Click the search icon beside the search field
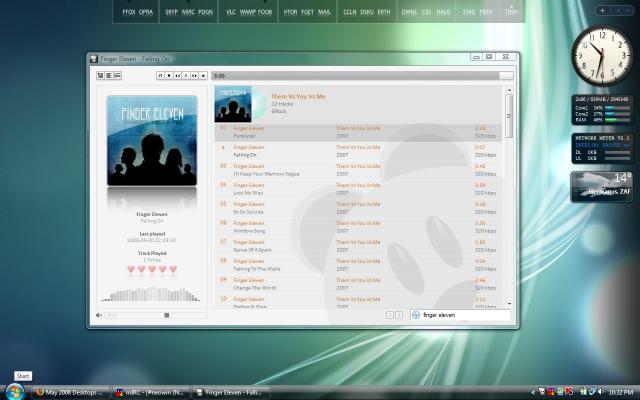640x400 pixels. click(416, 315)
